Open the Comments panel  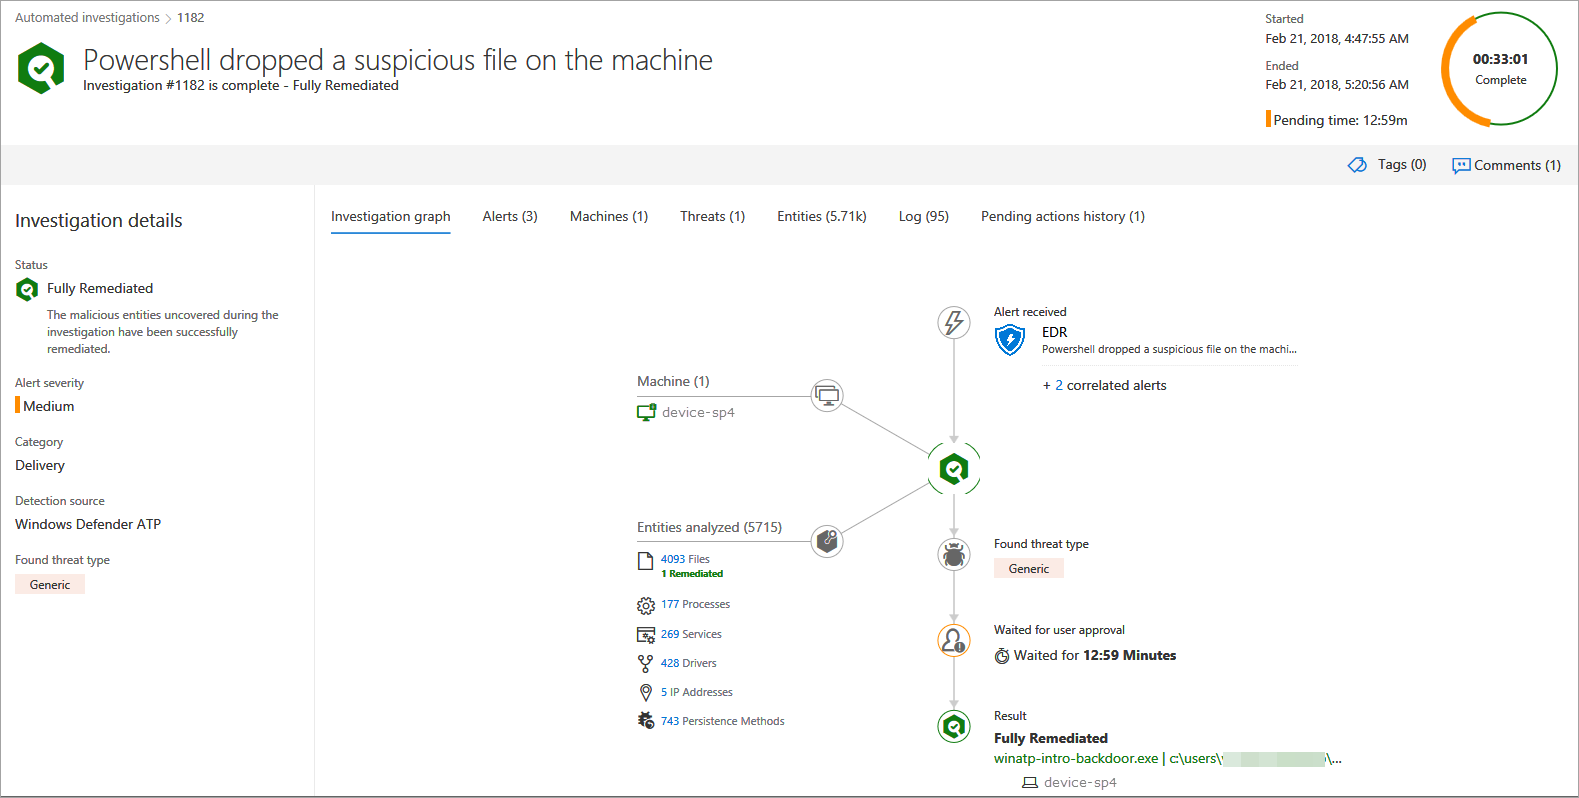pyautogui.click(x=1506, y=166)
